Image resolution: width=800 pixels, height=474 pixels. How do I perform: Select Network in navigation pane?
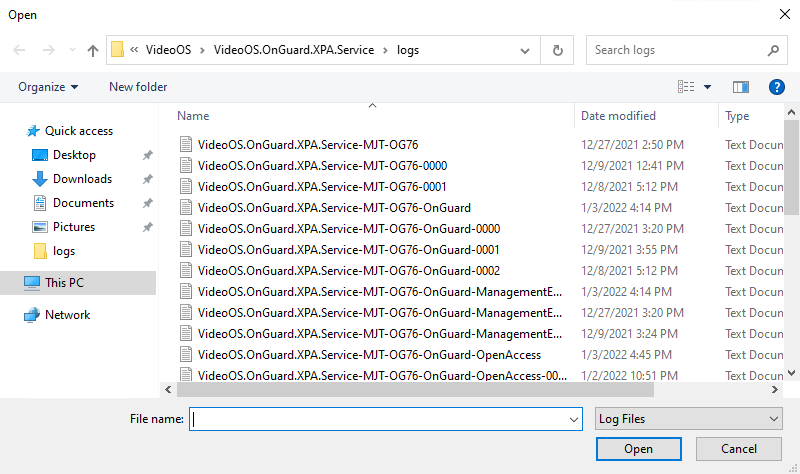67,315
